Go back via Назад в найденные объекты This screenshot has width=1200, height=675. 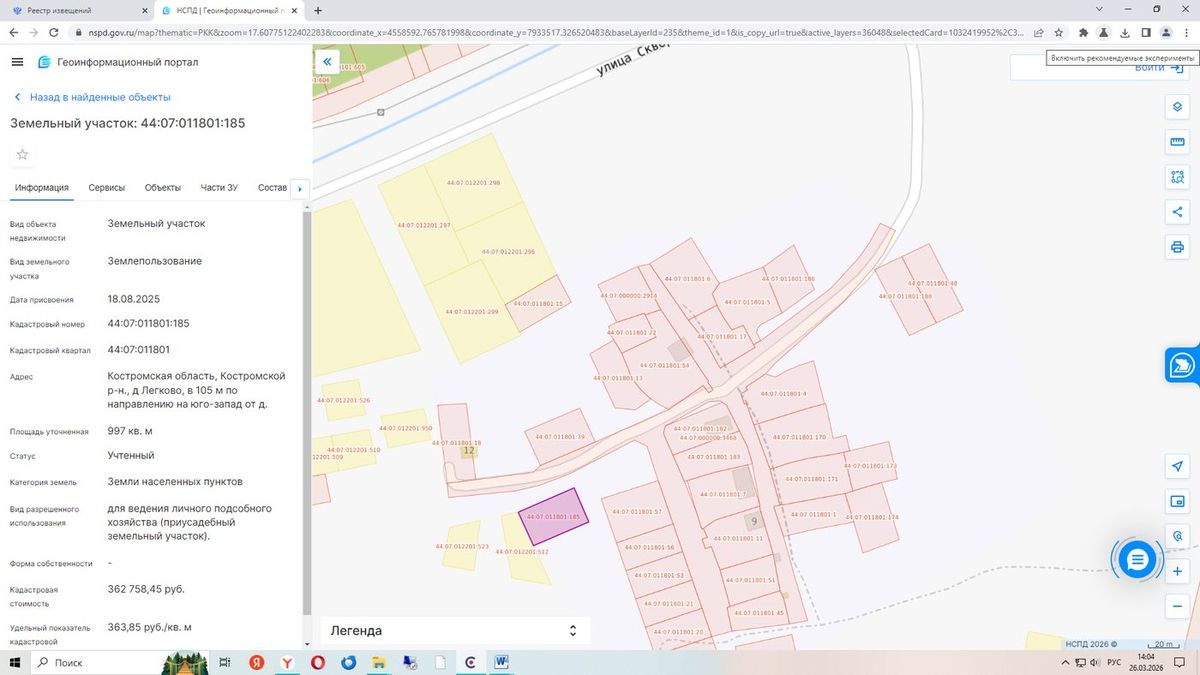pos(92,97)
